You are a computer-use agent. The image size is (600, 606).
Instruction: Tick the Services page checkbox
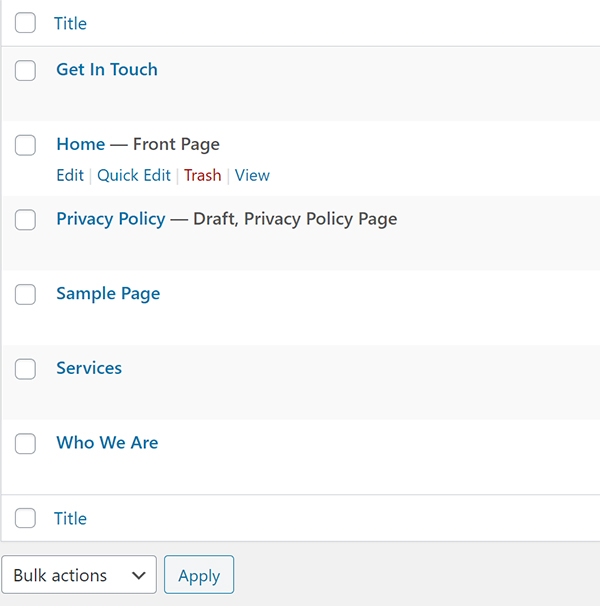pyautogui.click(x=26, y=369)
